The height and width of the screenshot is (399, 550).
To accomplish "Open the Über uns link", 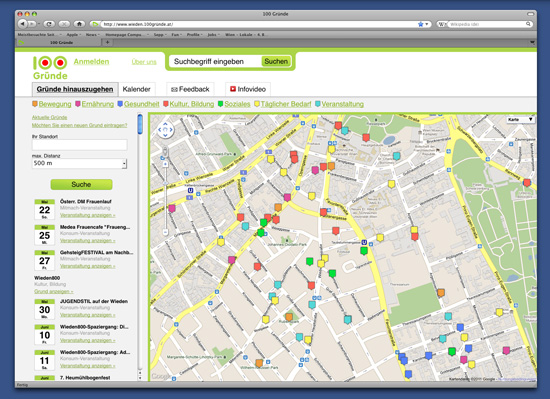I will [x=144, y=62].
